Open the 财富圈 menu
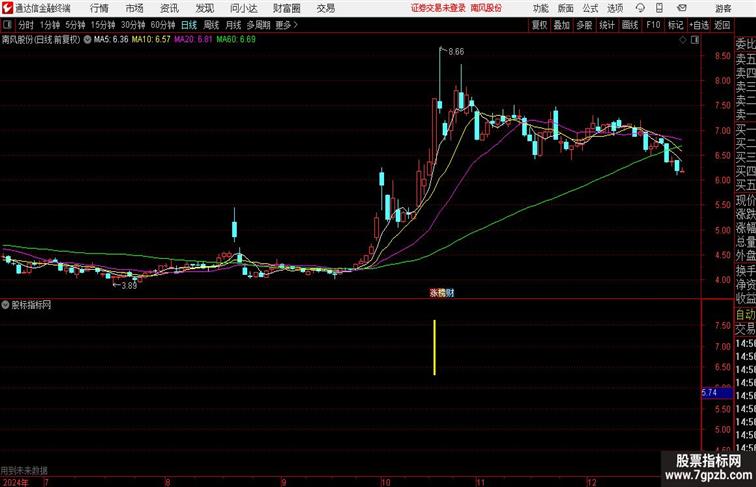The width and height of the screenshot is (756, 487). [286, 8]
